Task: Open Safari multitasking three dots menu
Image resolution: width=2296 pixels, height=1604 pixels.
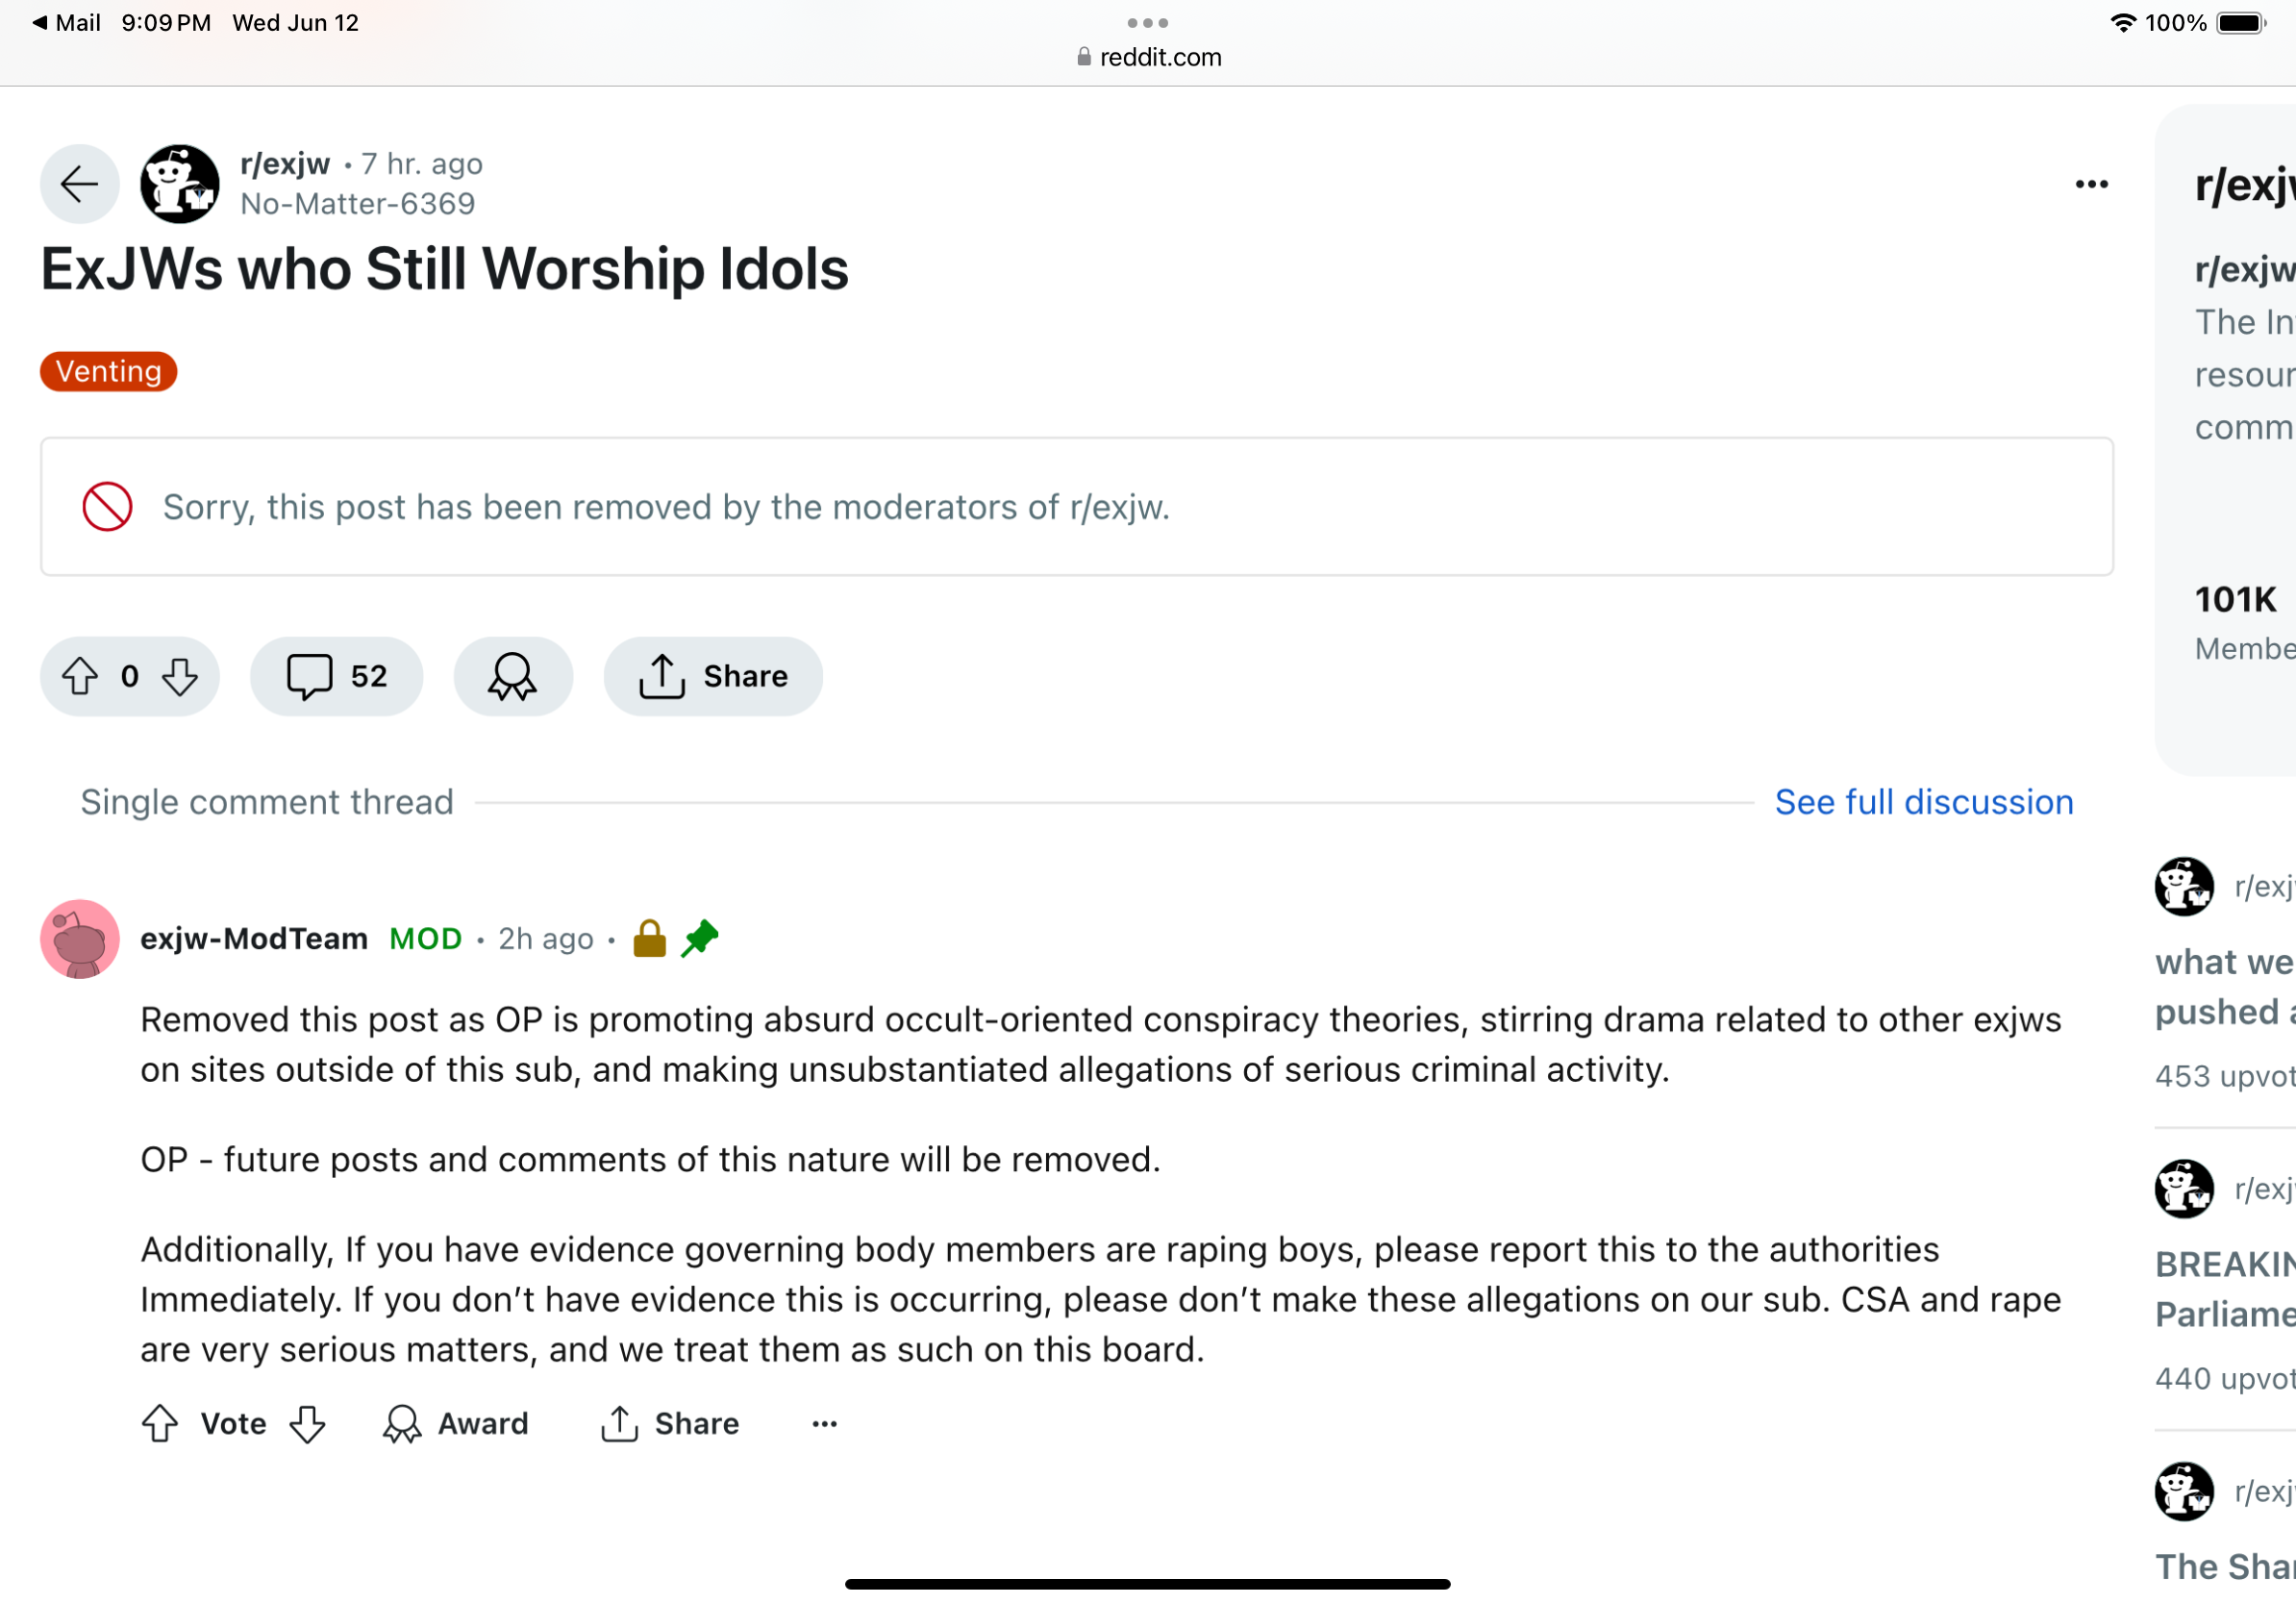Action: pos(1147,22)
